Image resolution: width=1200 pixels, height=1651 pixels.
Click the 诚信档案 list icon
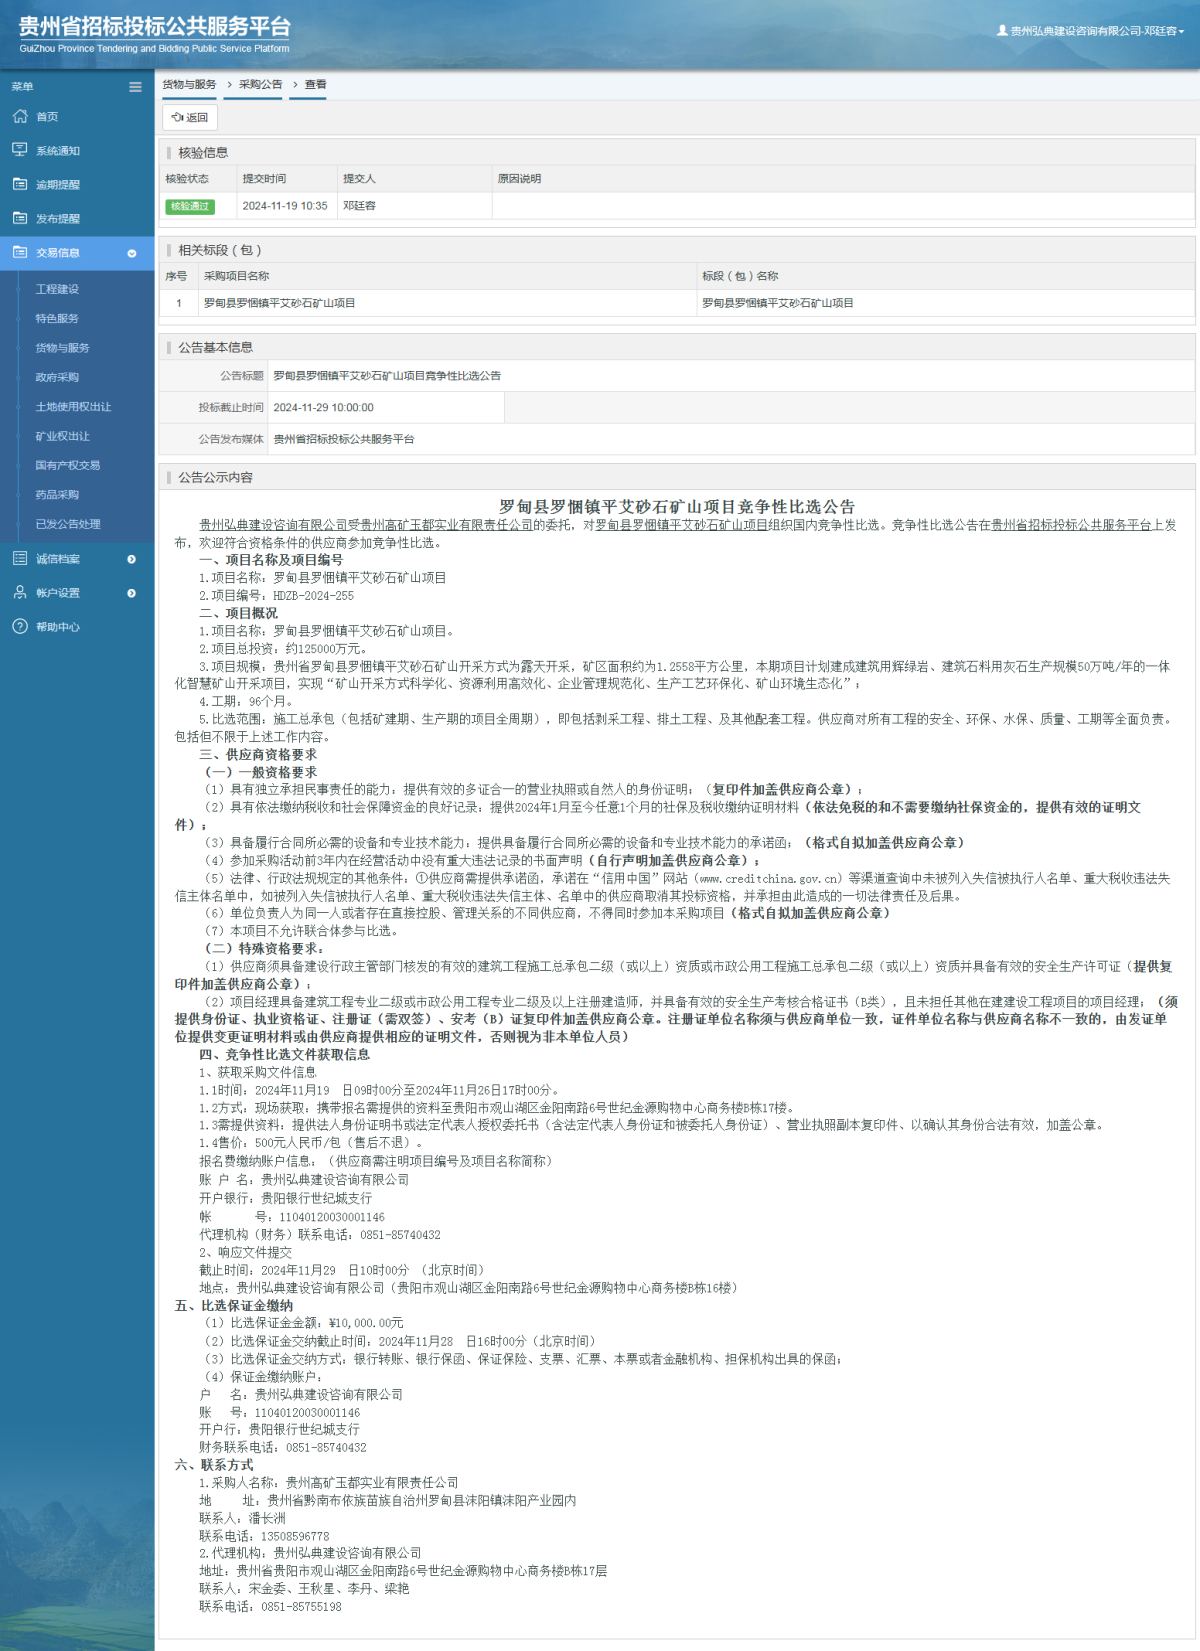(x=20, y=558)
